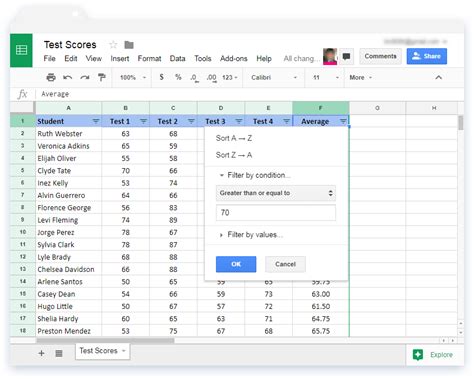Open the Tools menu

pyautogui.click(x=203, y=59)
